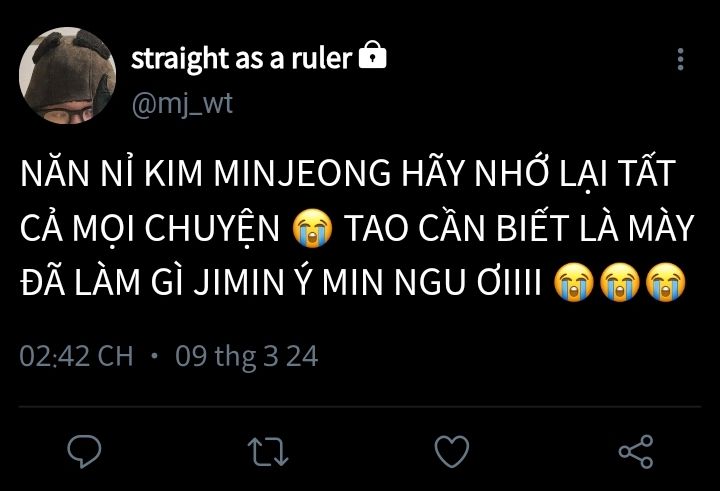This screenshot has width=720, height=491.
Task: Click the first crying emoji after ƠIIII
Action: pyautogui.click(x=574, y=282)
